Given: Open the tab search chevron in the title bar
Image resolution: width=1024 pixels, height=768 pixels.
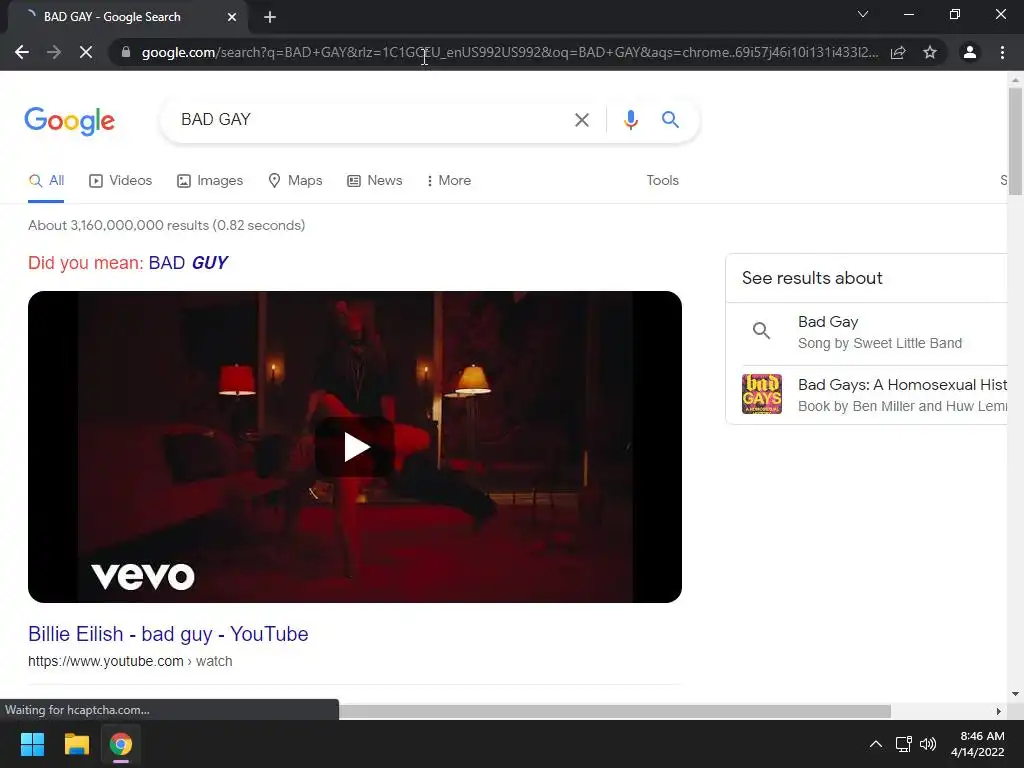Looking at the screenshot, I should pos(863,14).
